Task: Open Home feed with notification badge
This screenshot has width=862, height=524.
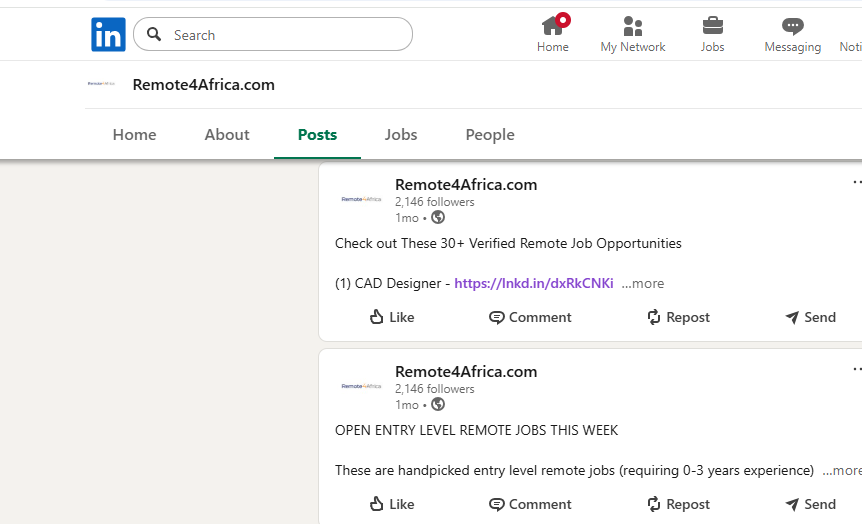Action: click(552, 34)
